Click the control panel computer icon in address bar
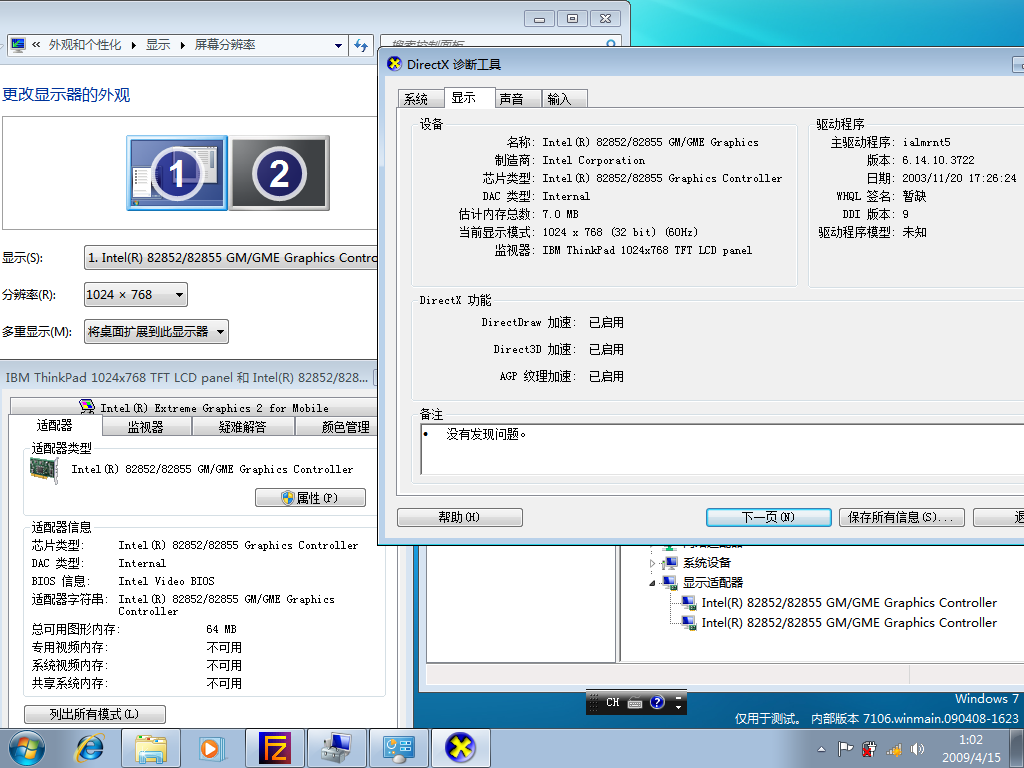Viewport: 1024px width, 768px height. point(18,45)
